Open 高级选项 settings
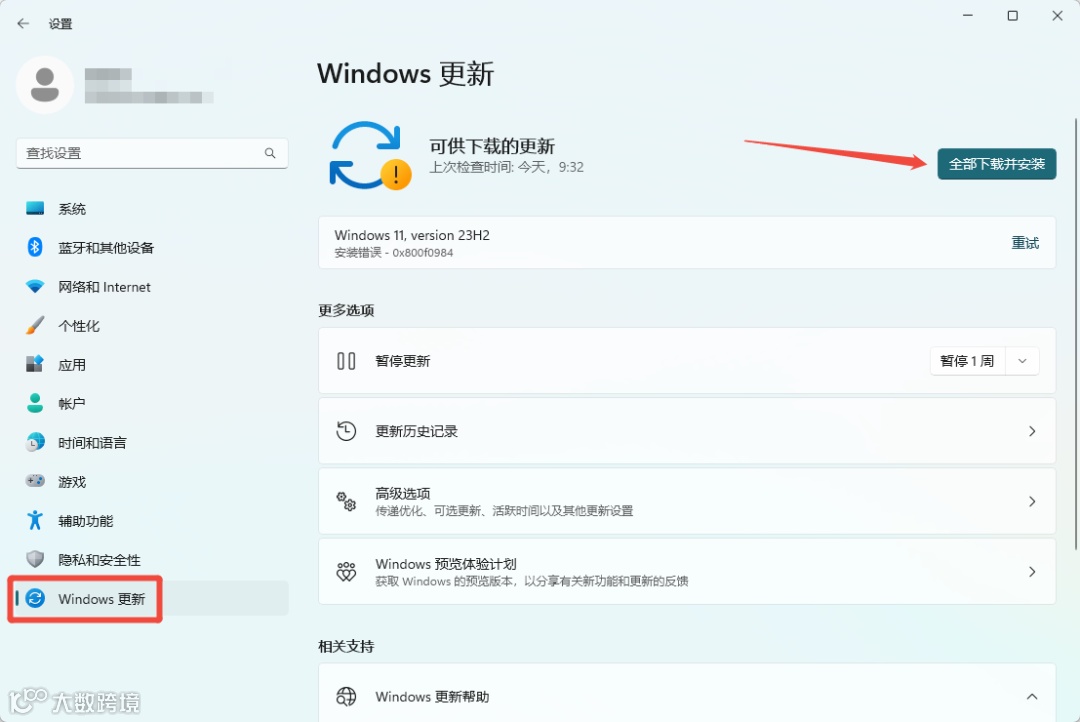This screenshot has width=1080, height=722. click(687, 501)
